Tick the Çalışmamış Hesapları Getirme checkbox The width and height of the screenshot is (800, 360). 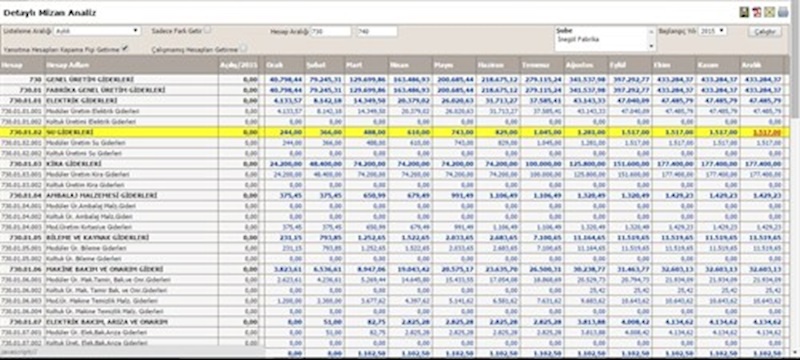(243, 48)
